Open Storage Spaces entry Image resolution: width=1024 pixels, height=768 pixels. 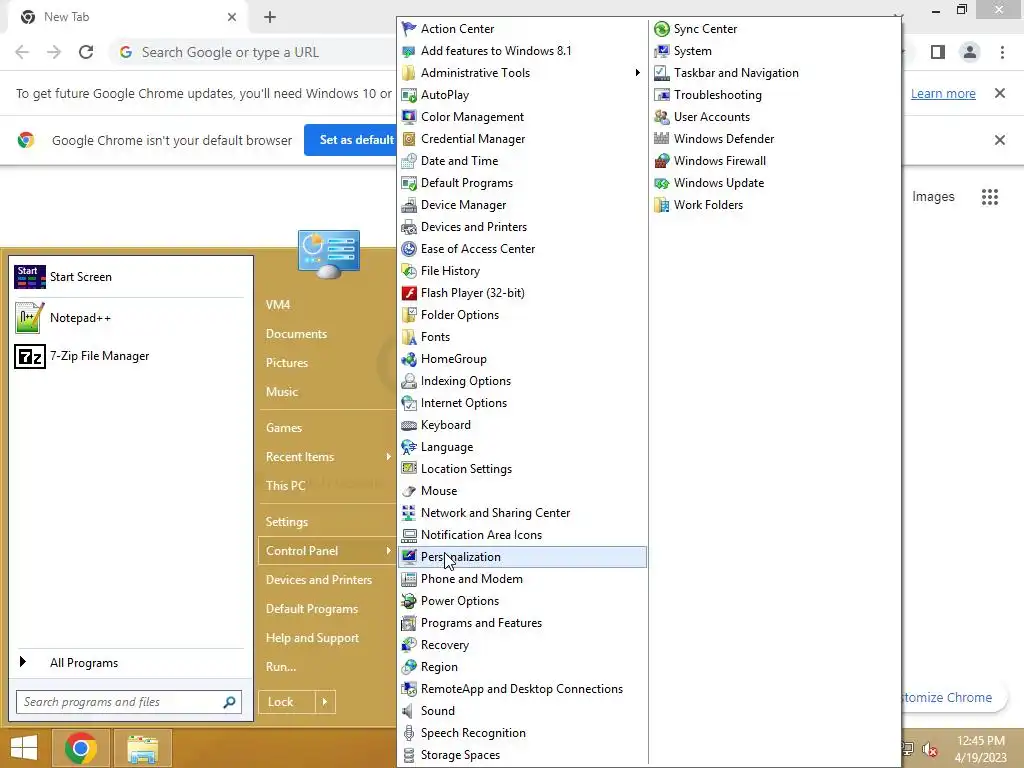pos(522,755)
